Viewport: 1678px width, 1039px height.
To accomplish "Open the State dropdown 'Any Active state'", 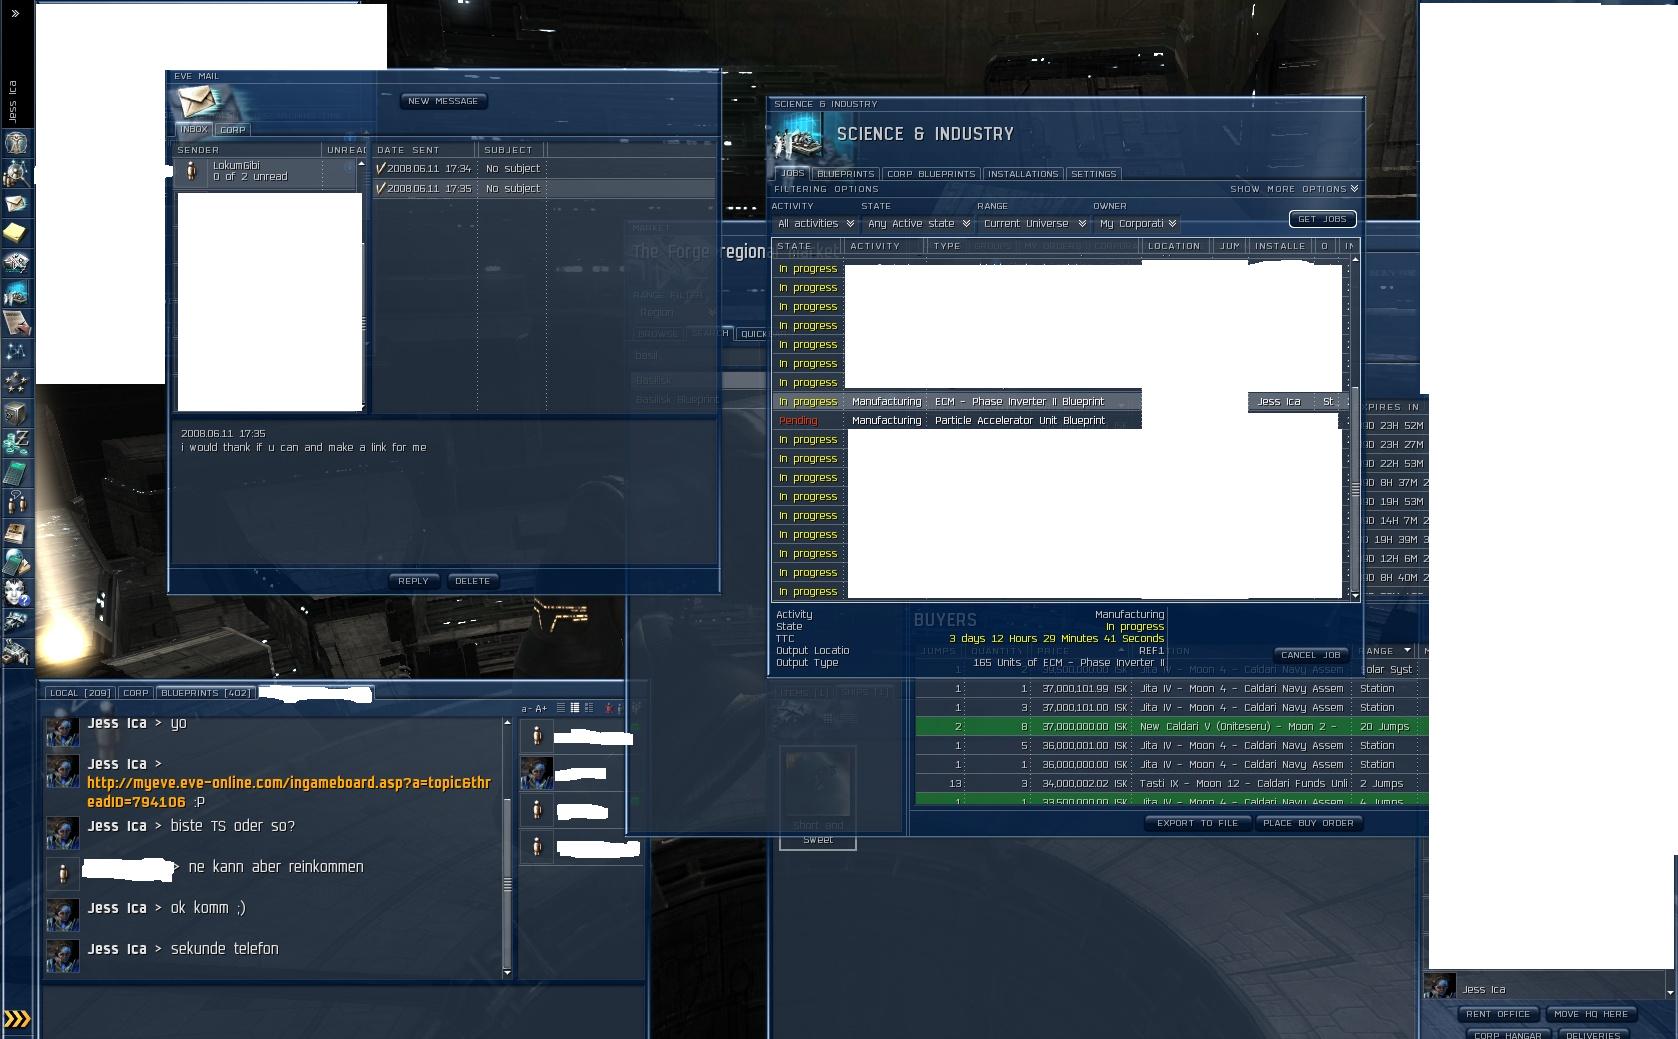I will point(918,224).
